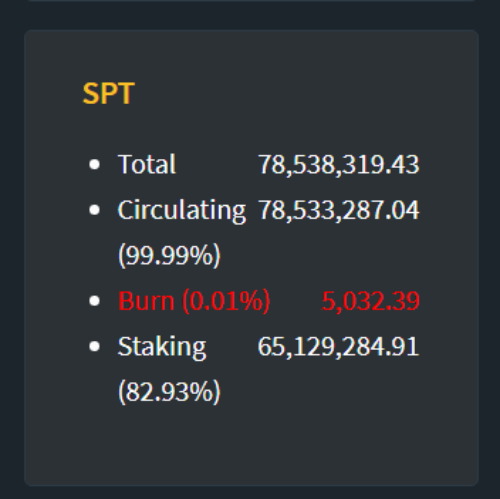Click empty card space right of SPT title
Image resolution: width=500 pixels, height=499 pixels.
(300, 94)
